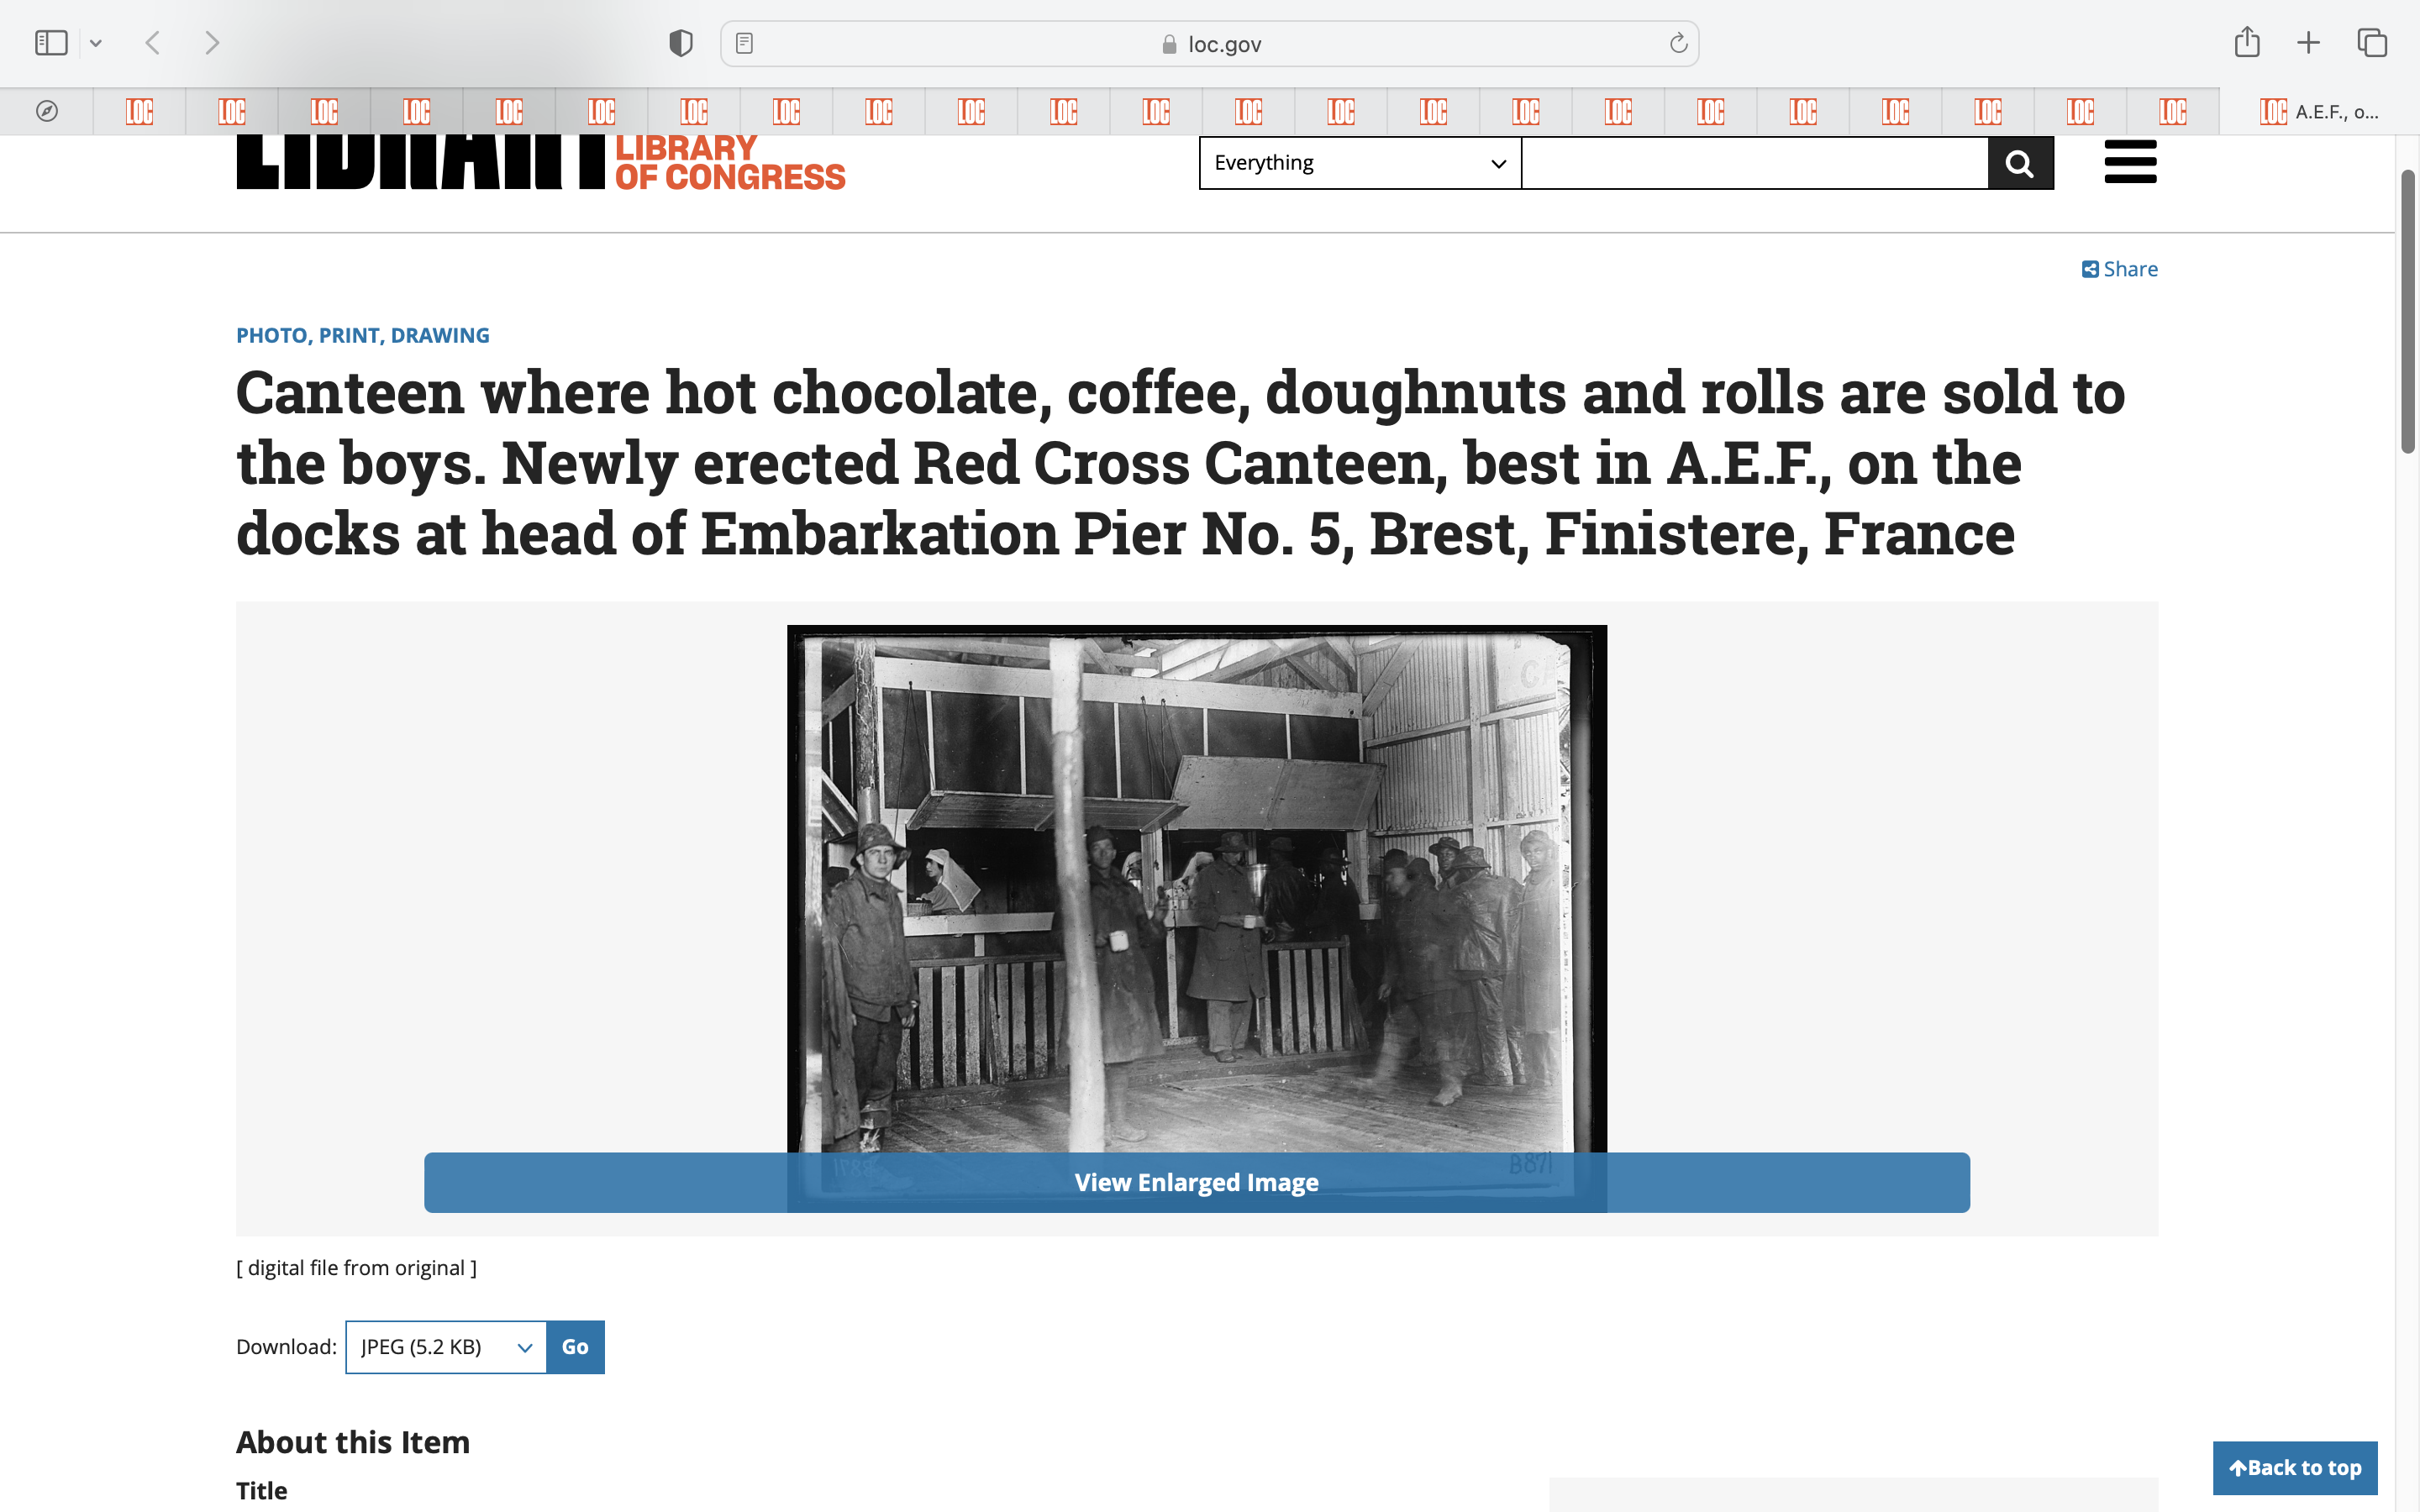Click the magnifying glass search button
The height and width of the screenshot is (1512, 2420).
pos(2020,163)
